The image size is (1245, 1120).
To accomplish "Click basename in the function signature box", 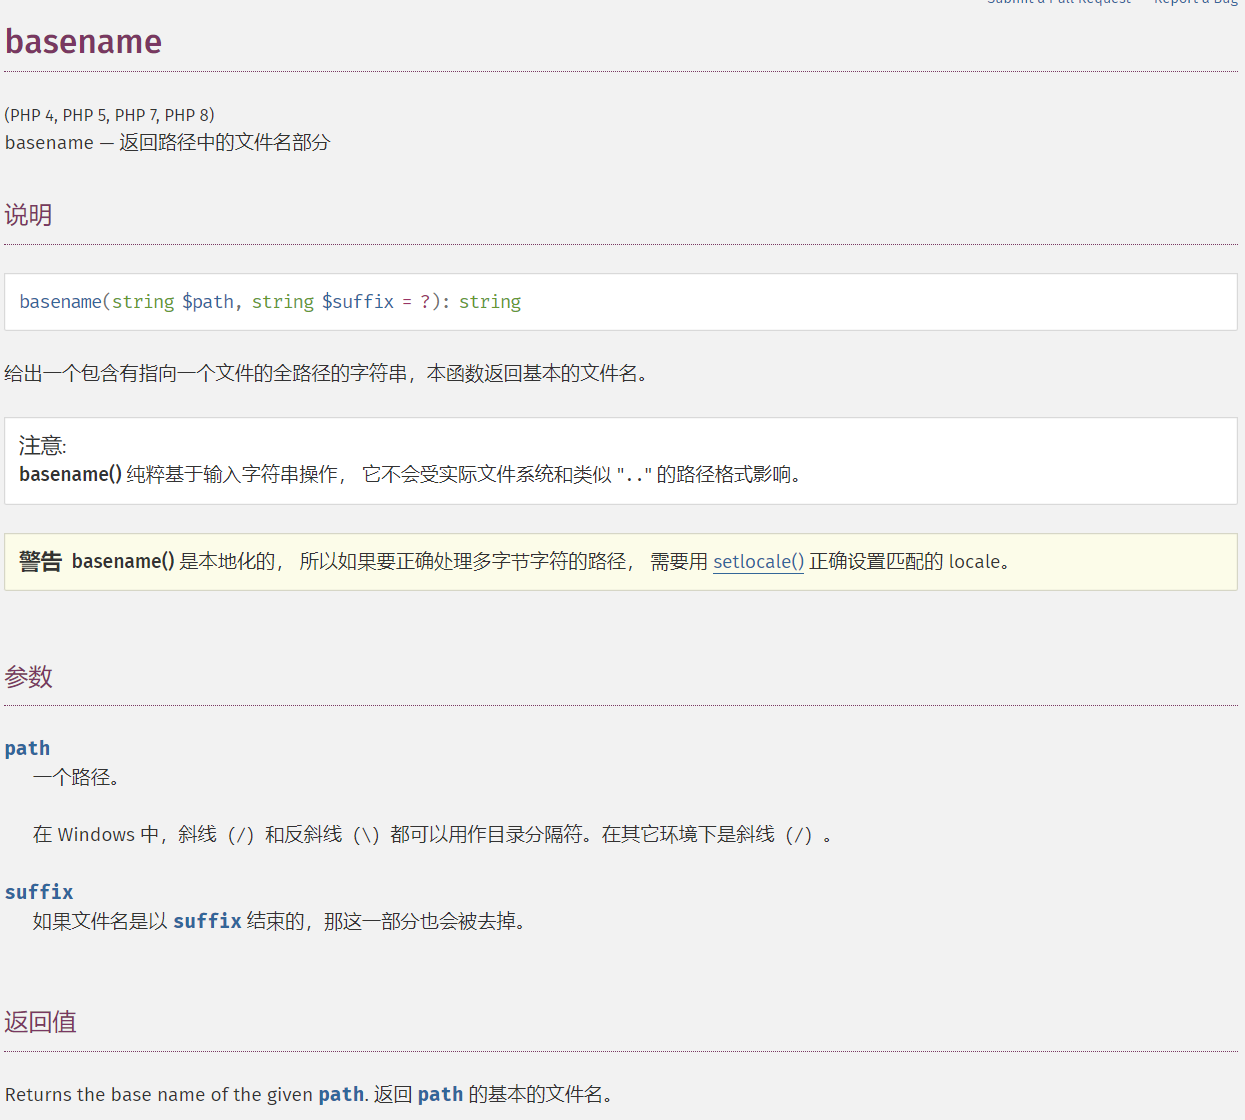I will pos(60,302).
